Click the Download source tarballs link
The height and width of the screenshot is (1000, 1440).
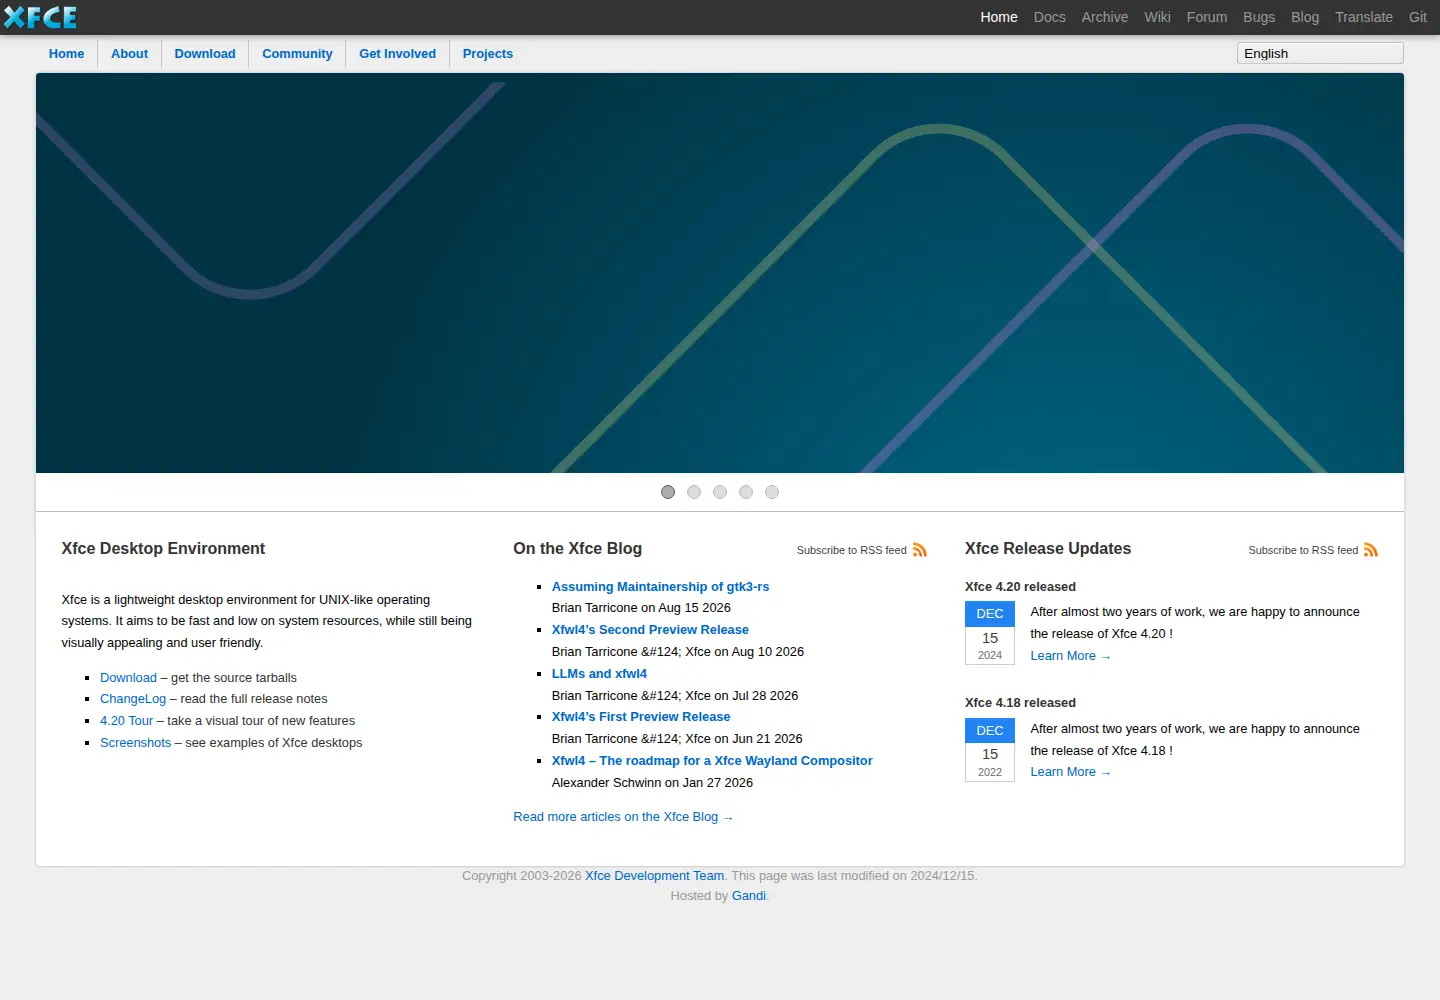pos(128,678)
